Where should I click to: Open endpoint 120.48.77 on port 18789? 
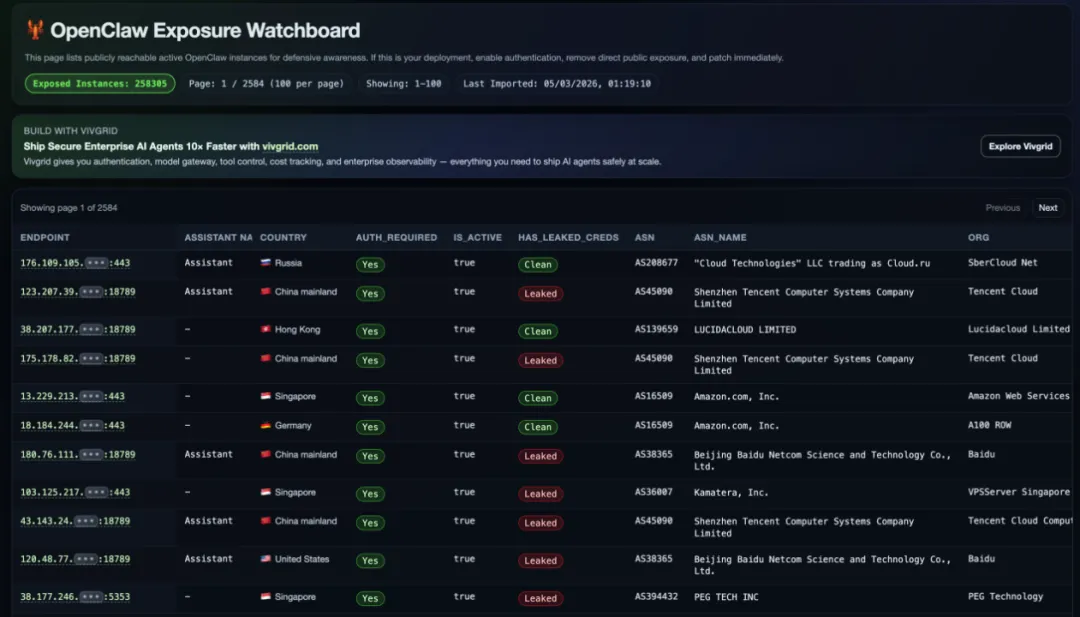(75, 559)
